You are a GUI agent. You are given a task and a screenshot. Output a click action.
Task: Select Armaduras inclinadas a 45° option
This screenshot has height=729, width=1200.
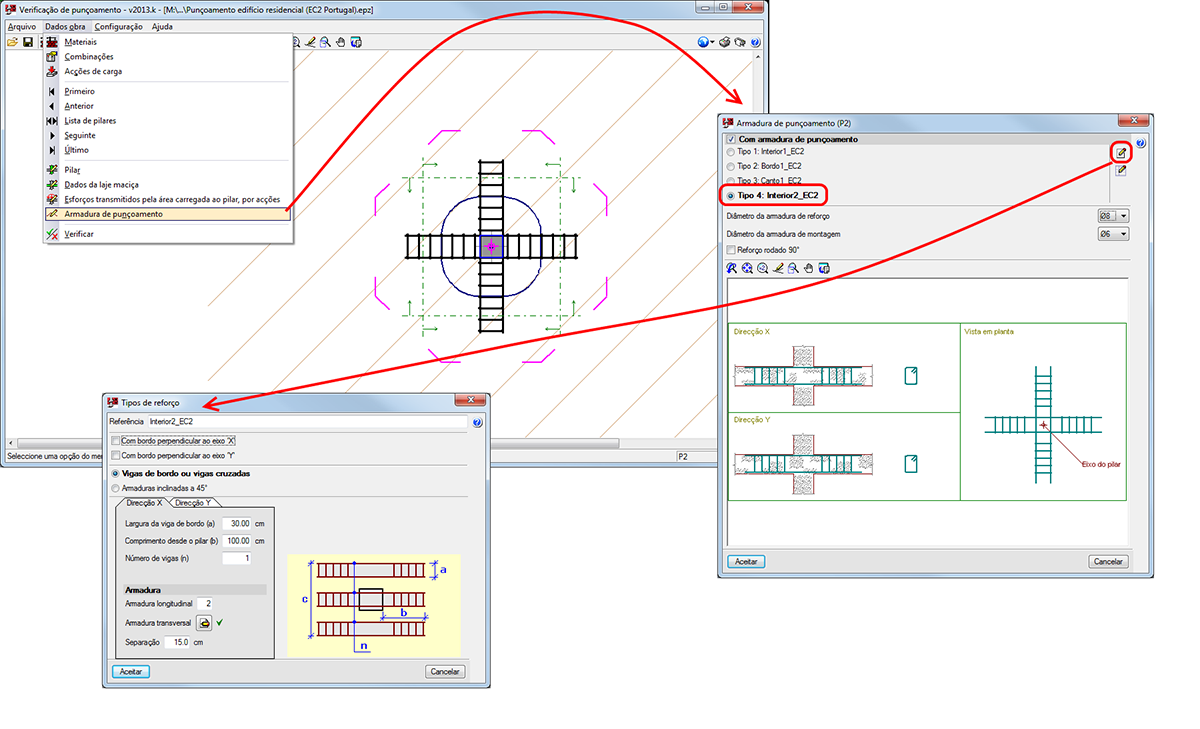(115, 487)
